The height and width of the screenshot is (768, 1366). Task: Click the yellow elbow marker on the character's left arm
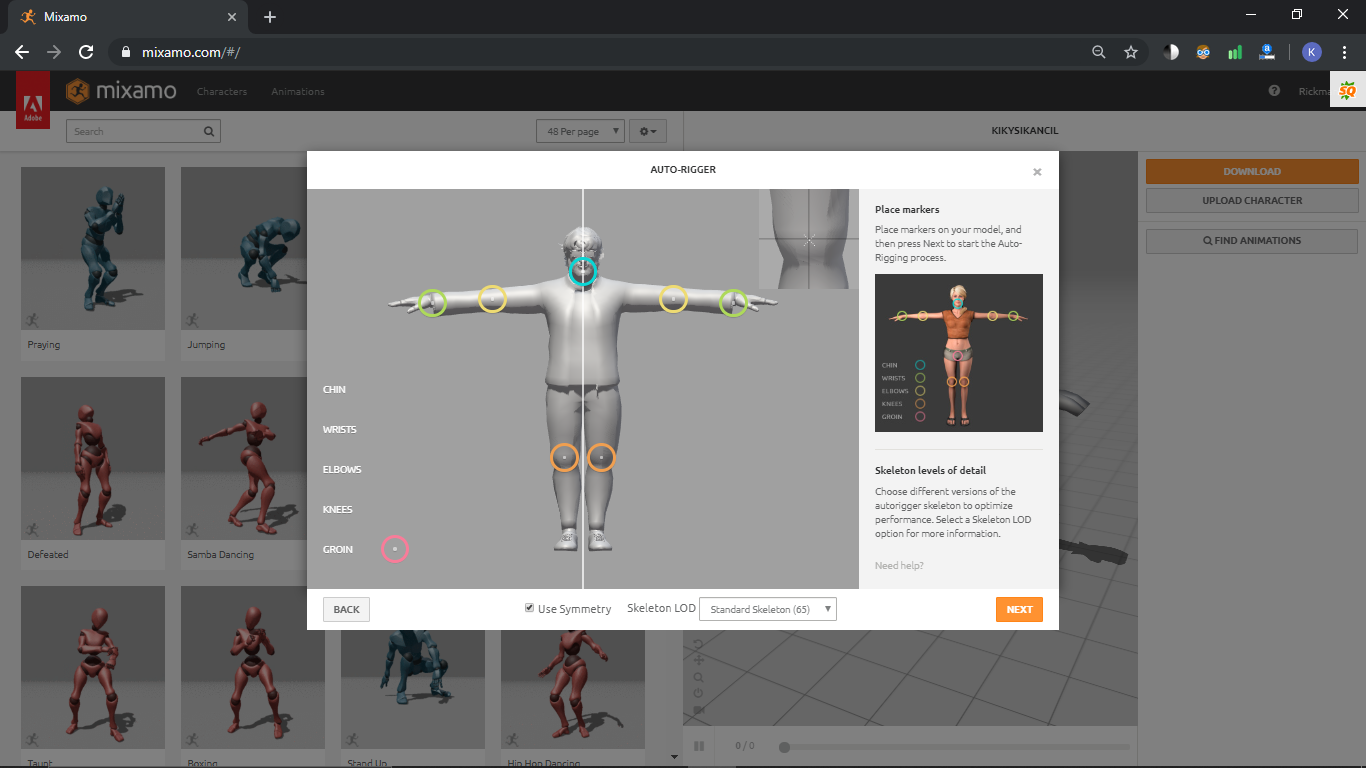[674, 299]
